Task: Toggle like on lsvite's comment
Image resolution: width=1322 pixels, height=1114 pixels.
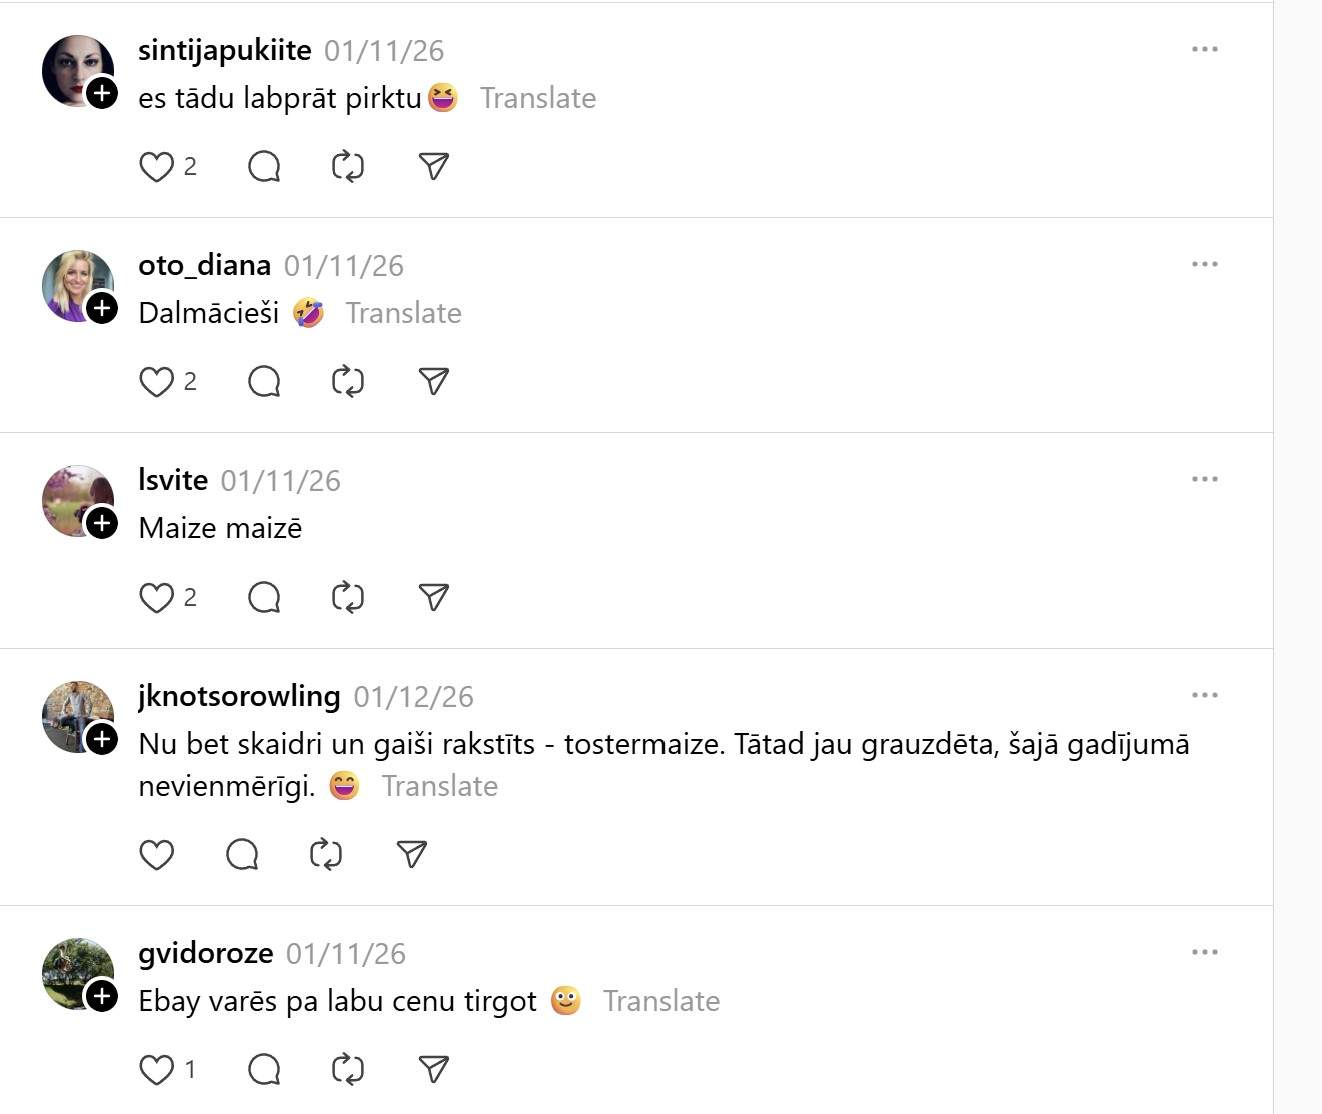Action: (x=156, y=597)
